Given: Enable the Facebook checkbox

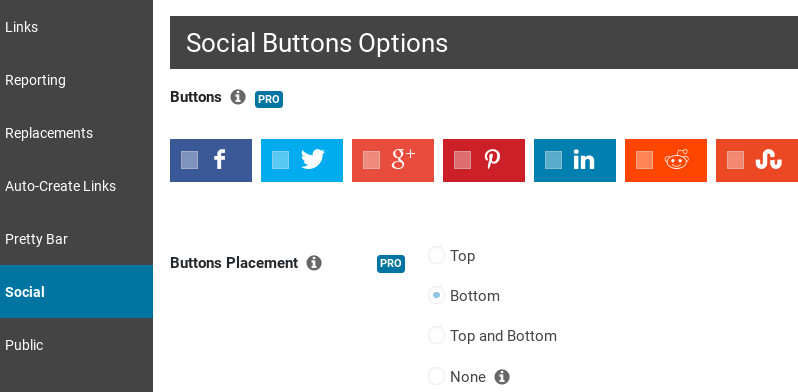Looking at the screenshot, I should [189, 160].
